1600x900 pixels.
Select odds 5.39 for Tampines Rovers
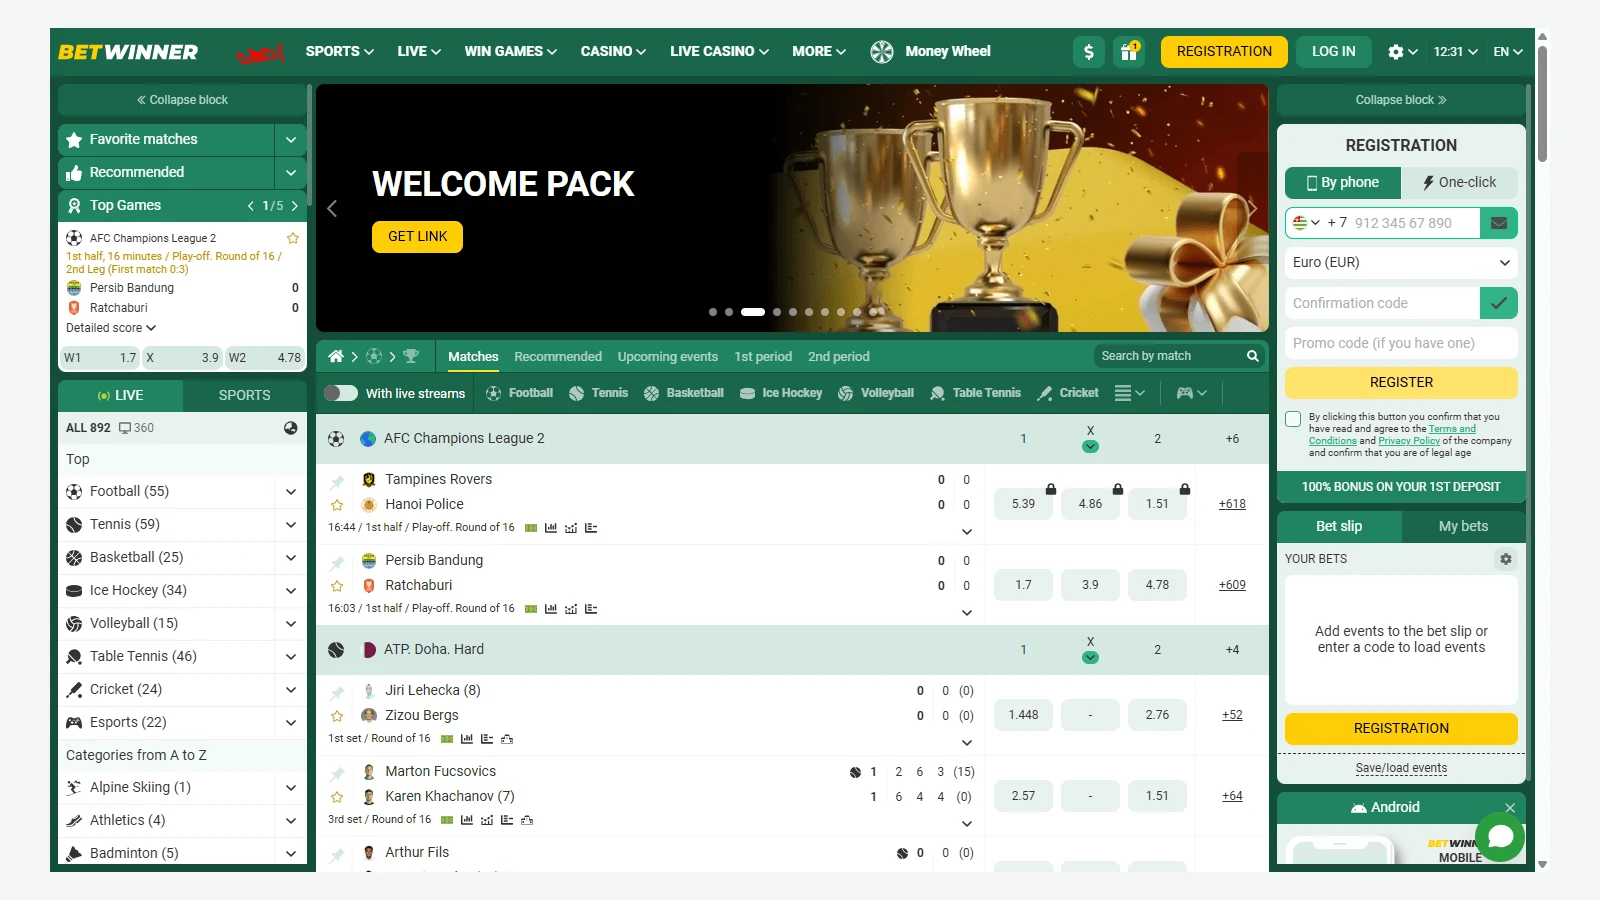click(1023, 504)
